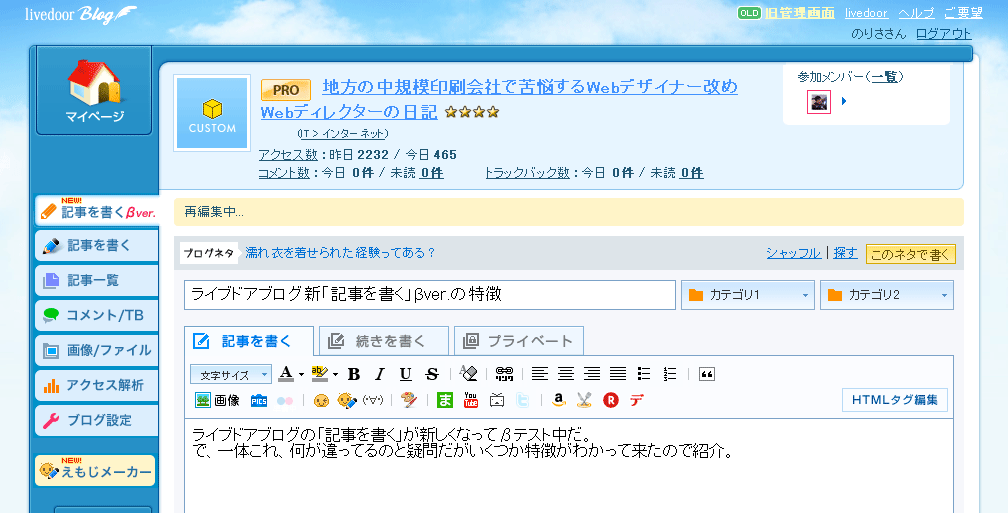Open 記事を書くβver. in sidebar
The height and width of the screenshot is (513, 1008).
click(x=96, y=211)
